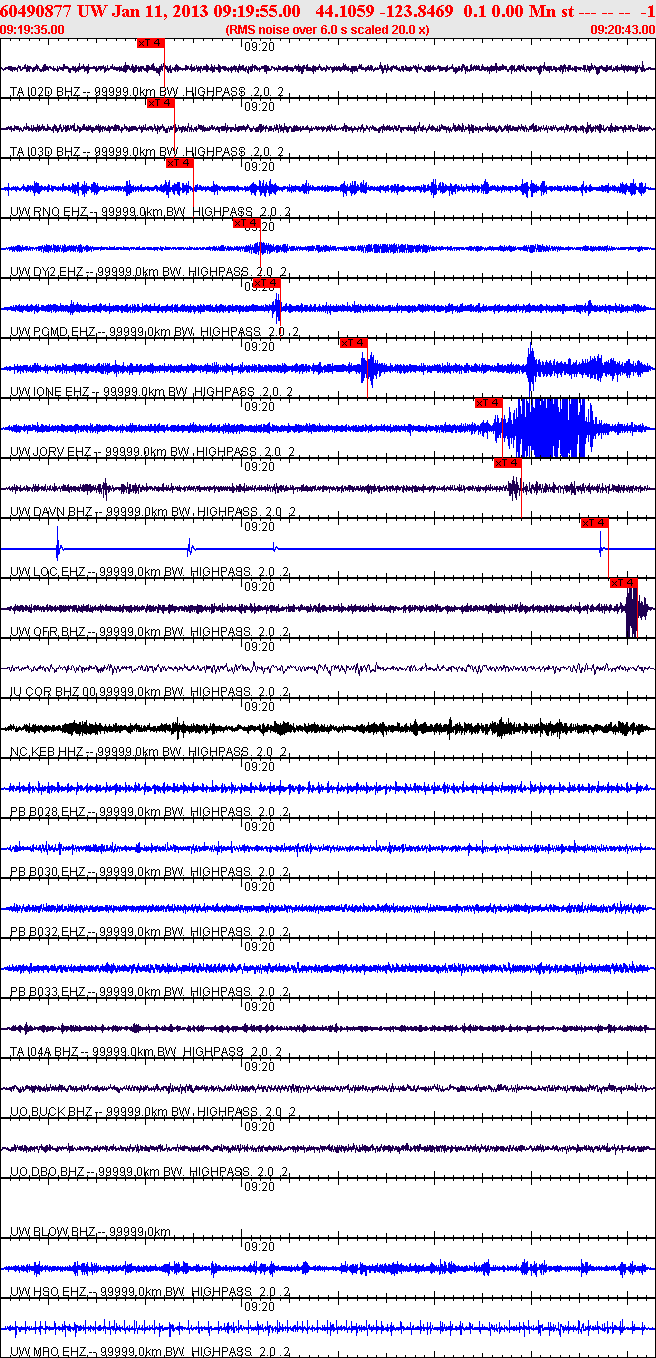Screen dimensions: 656x1358
Task: Click the red pick flag on the UW DAVN trace
Action: (x=508, y=462)
